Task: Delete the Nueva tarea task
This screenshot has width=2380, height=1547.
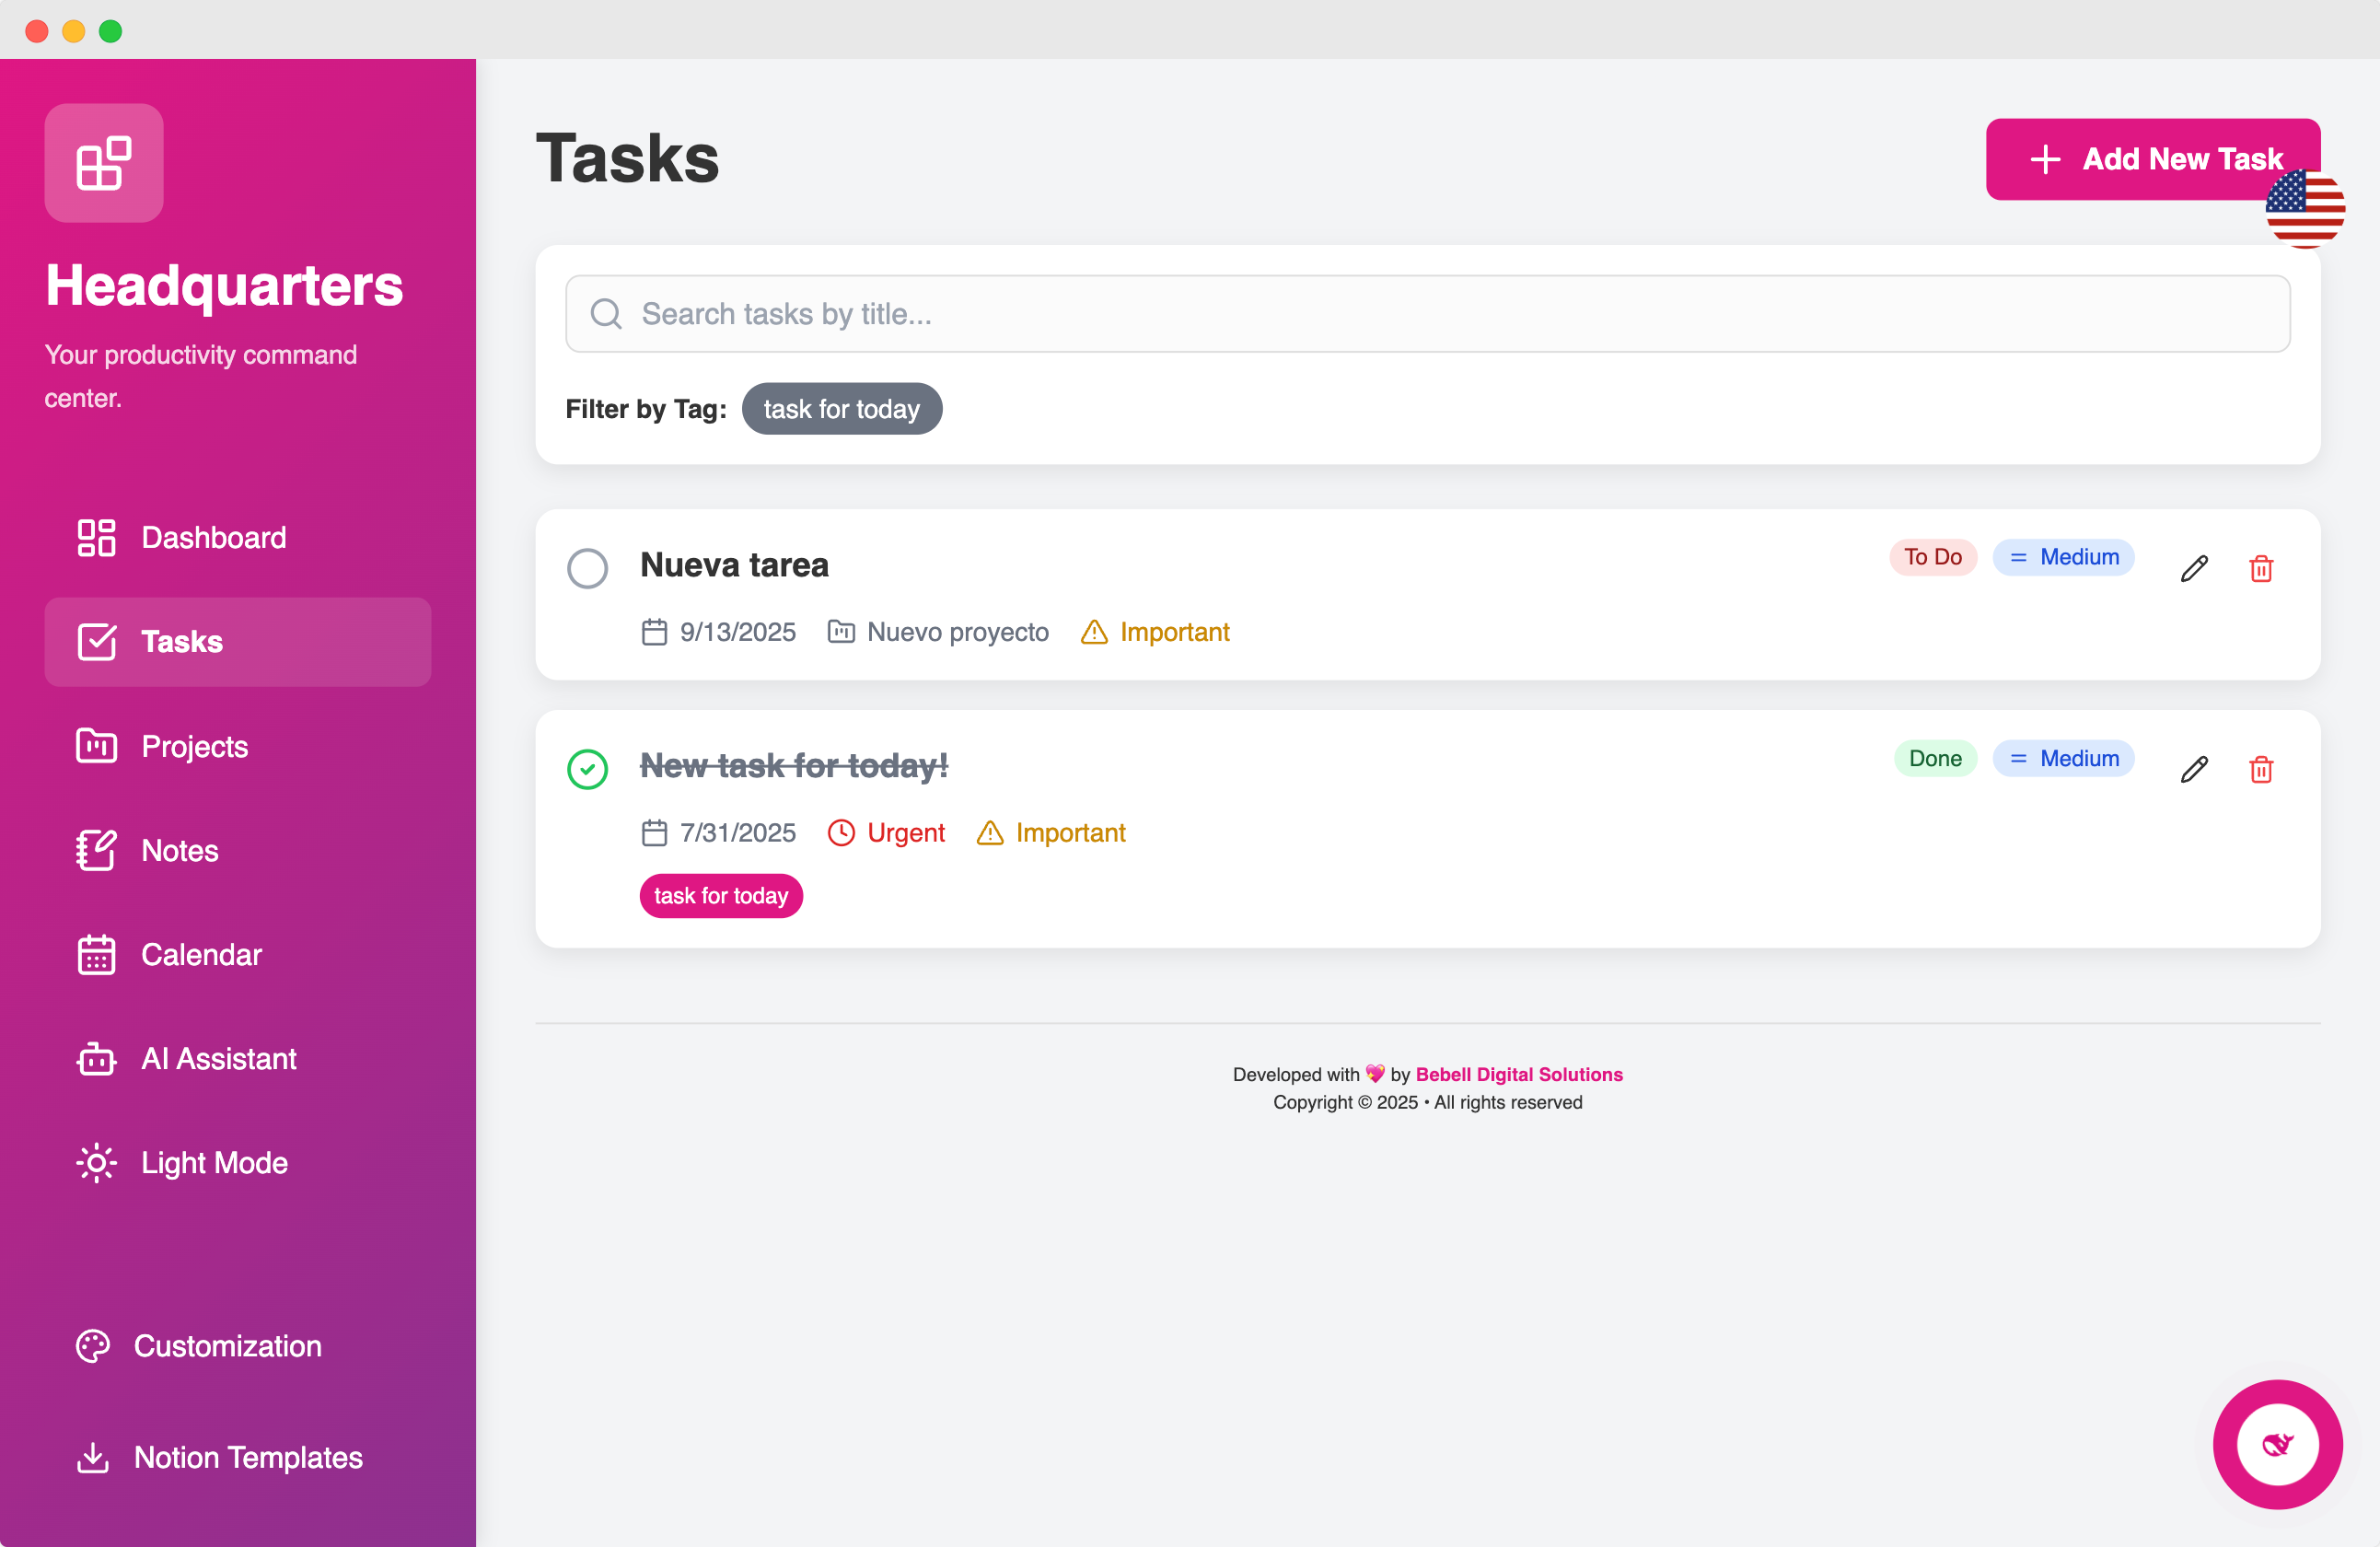Action: pyautogui.click(x=2261, y=569)
